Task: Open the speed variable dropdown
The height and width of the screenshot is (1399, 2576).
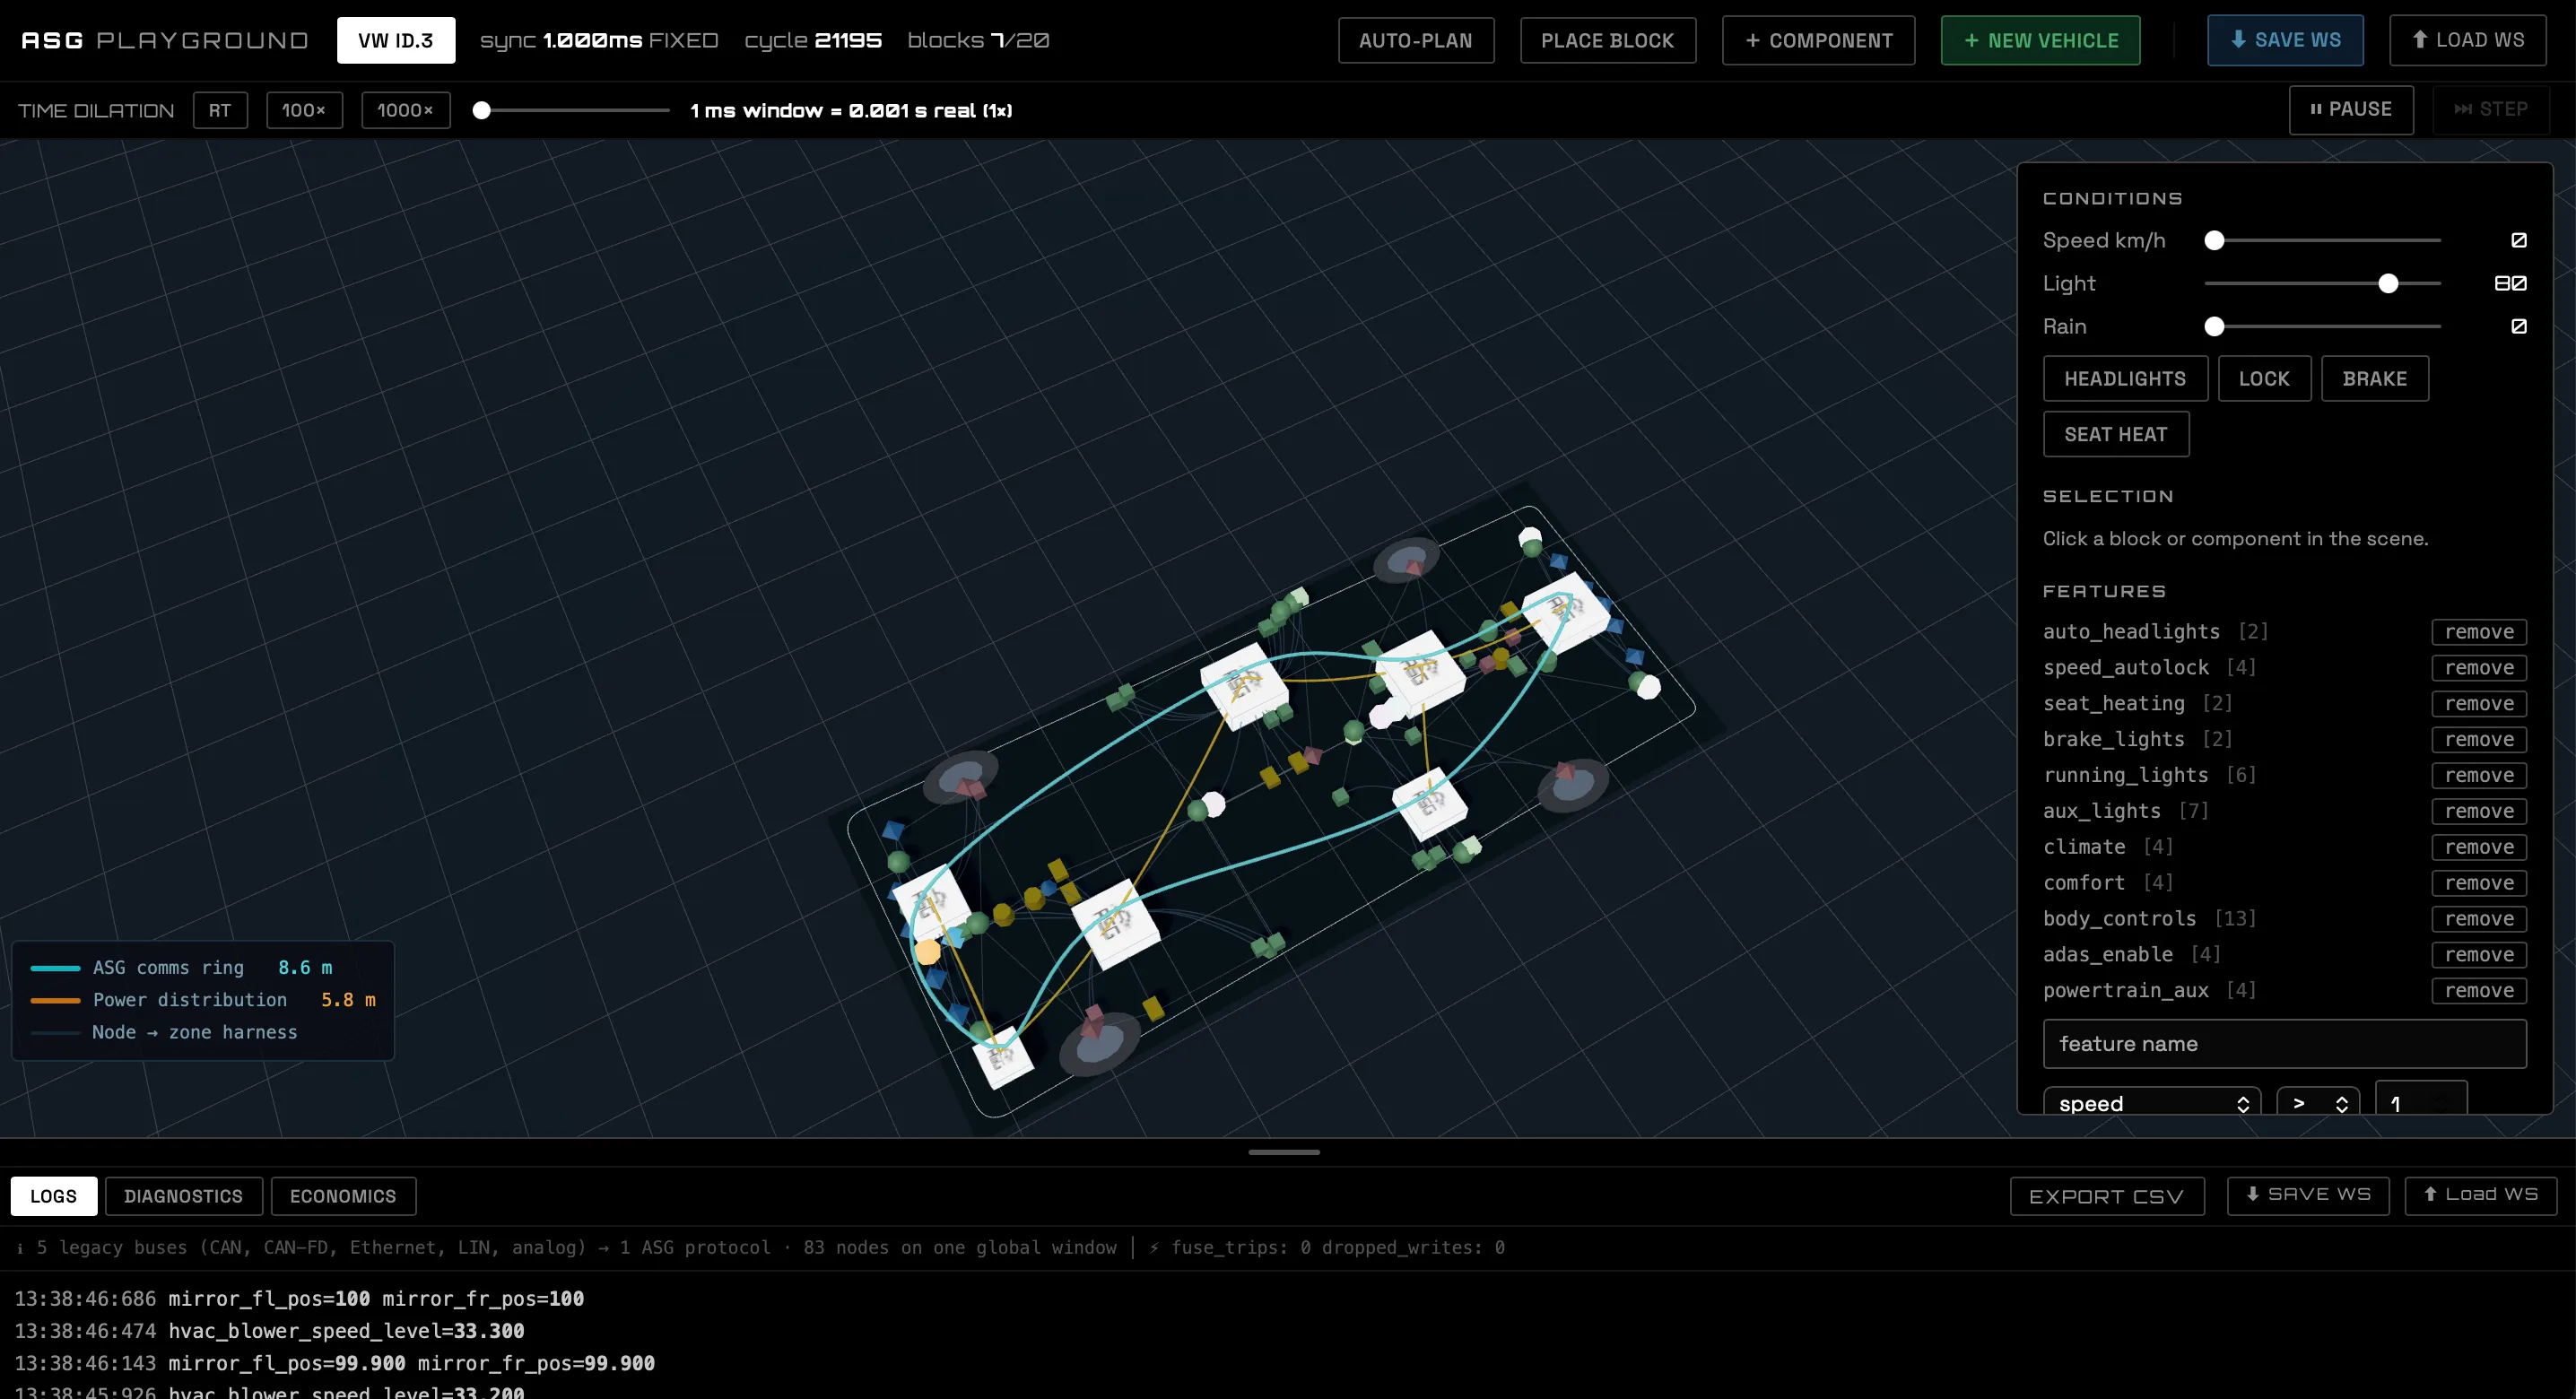Action: point(2152,1102)
